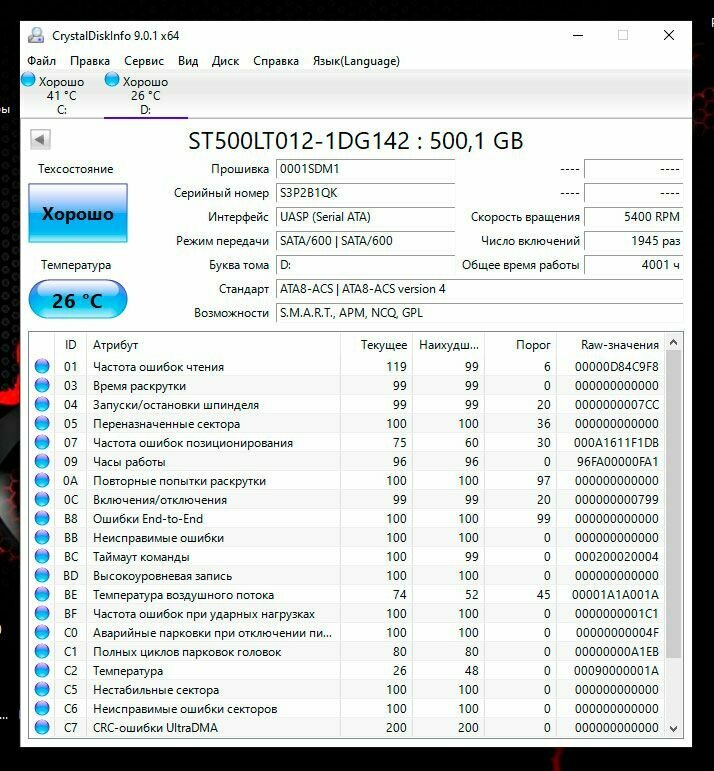The height and width of the screenshot is (771, 714).
Task: Click the Буква тома field D:
Action: 365,265
